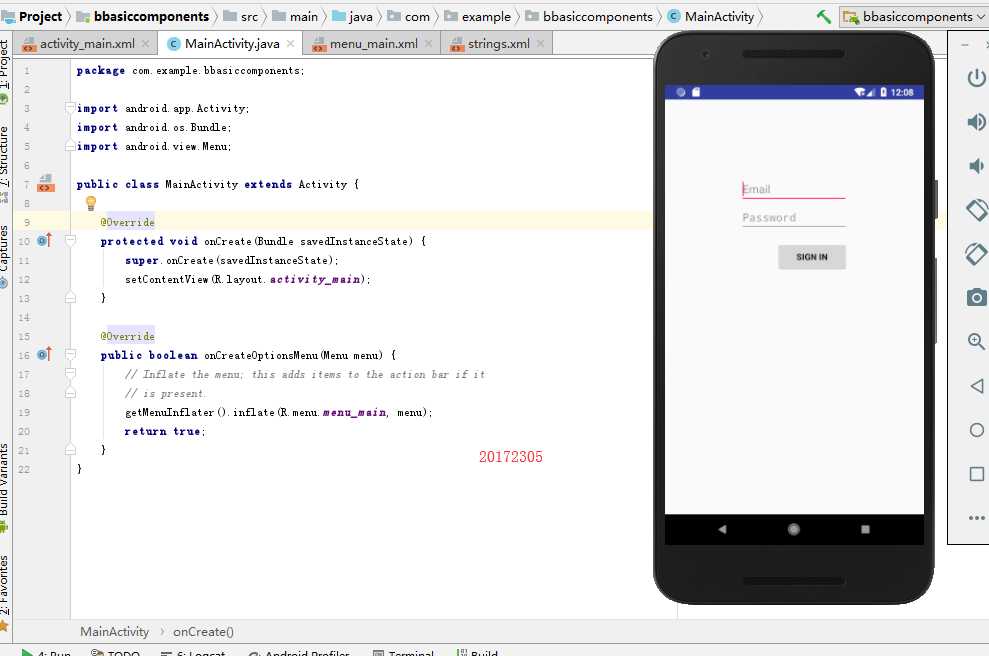Viewport: 989px width, 656px height.
Task: Open the Run tool window
Action: click(47, 652)
